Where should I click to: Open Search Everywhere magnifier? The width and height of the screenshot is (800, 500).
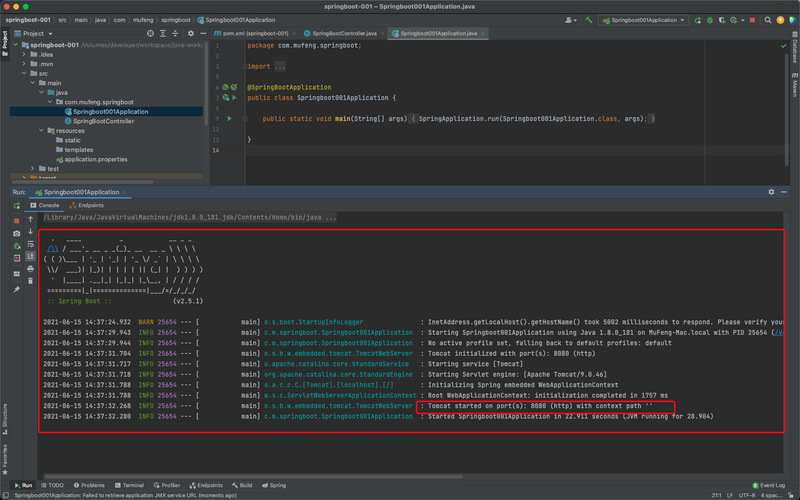pos(768,20)
